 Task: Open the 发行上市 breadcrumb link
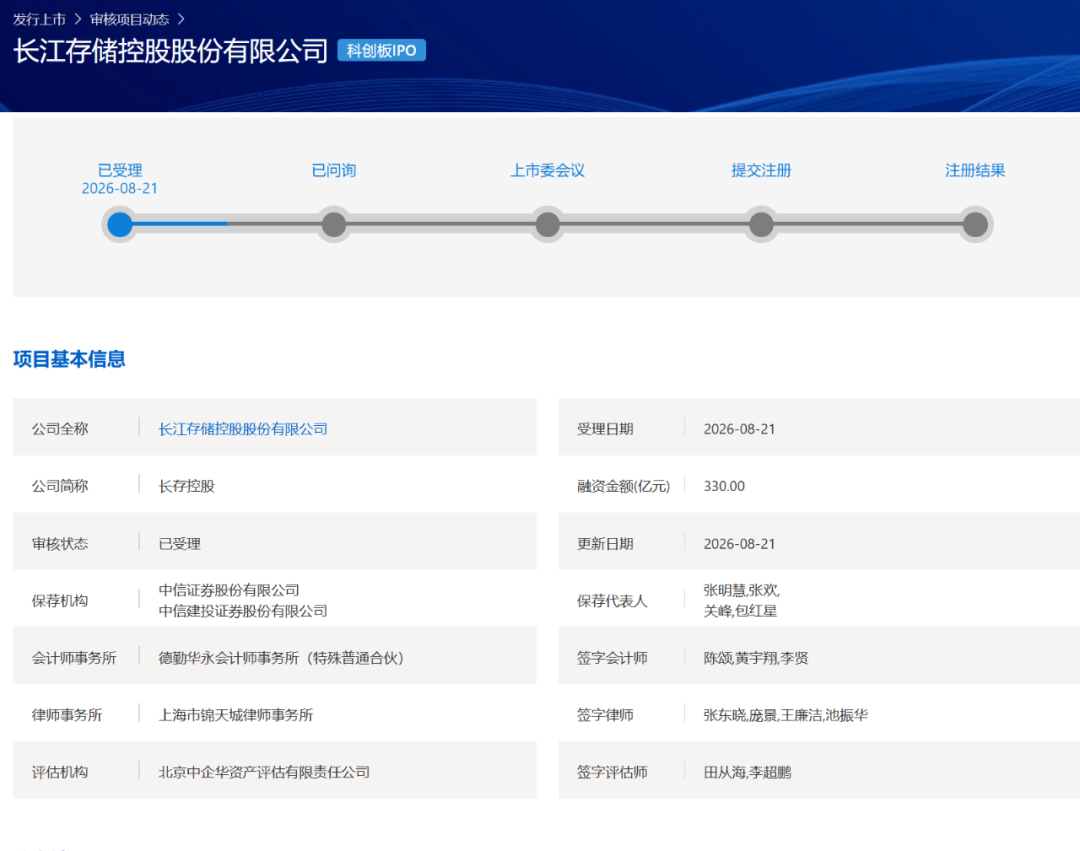(x=39, y=19)
